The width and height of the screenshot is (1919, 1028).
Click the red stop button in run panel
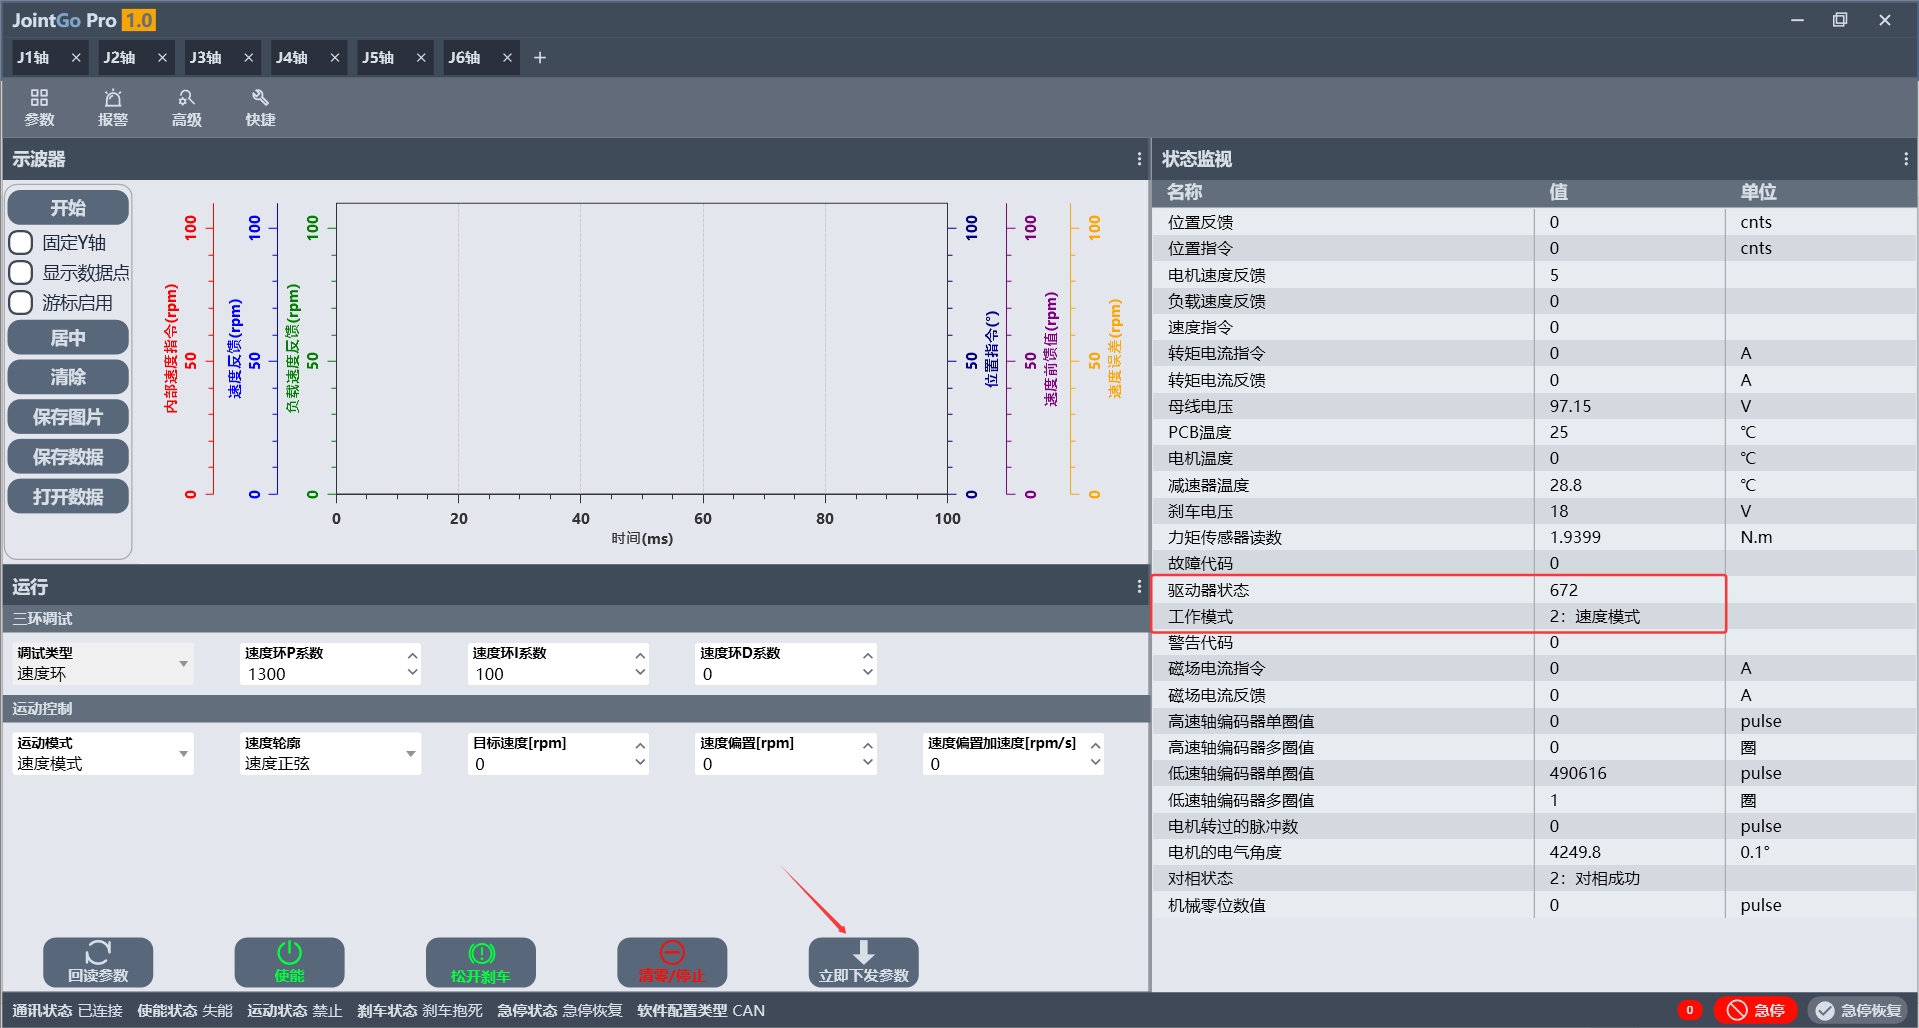point(672,962)
